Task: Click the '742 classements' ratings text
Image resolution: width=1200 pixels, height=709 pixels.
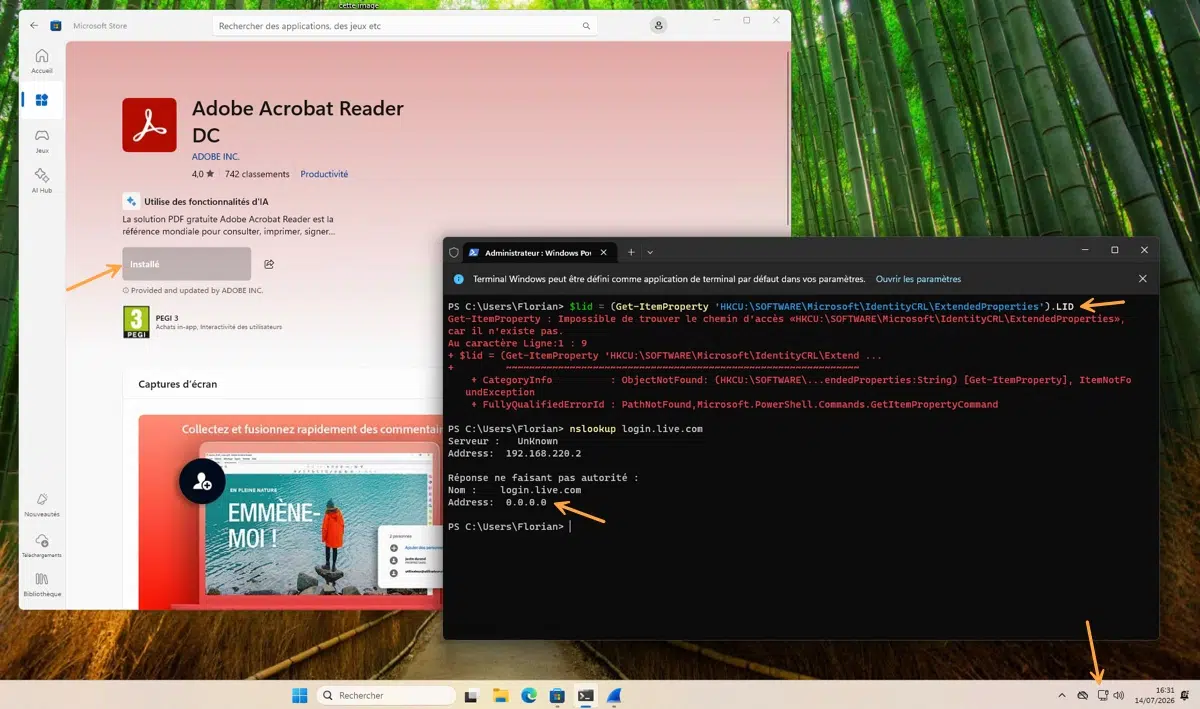Action: 257,174
